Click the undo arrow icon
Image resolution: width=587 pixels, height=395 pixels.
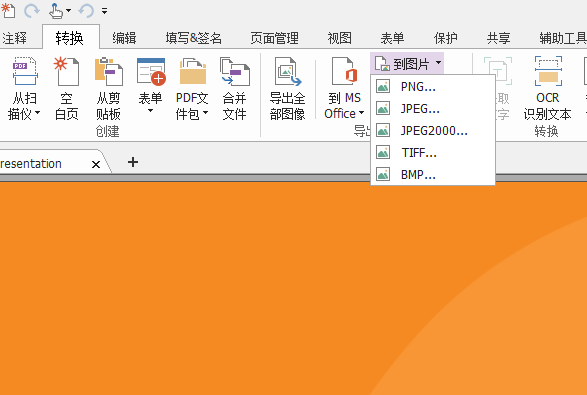pyautogui.click(x=86, y=11)
